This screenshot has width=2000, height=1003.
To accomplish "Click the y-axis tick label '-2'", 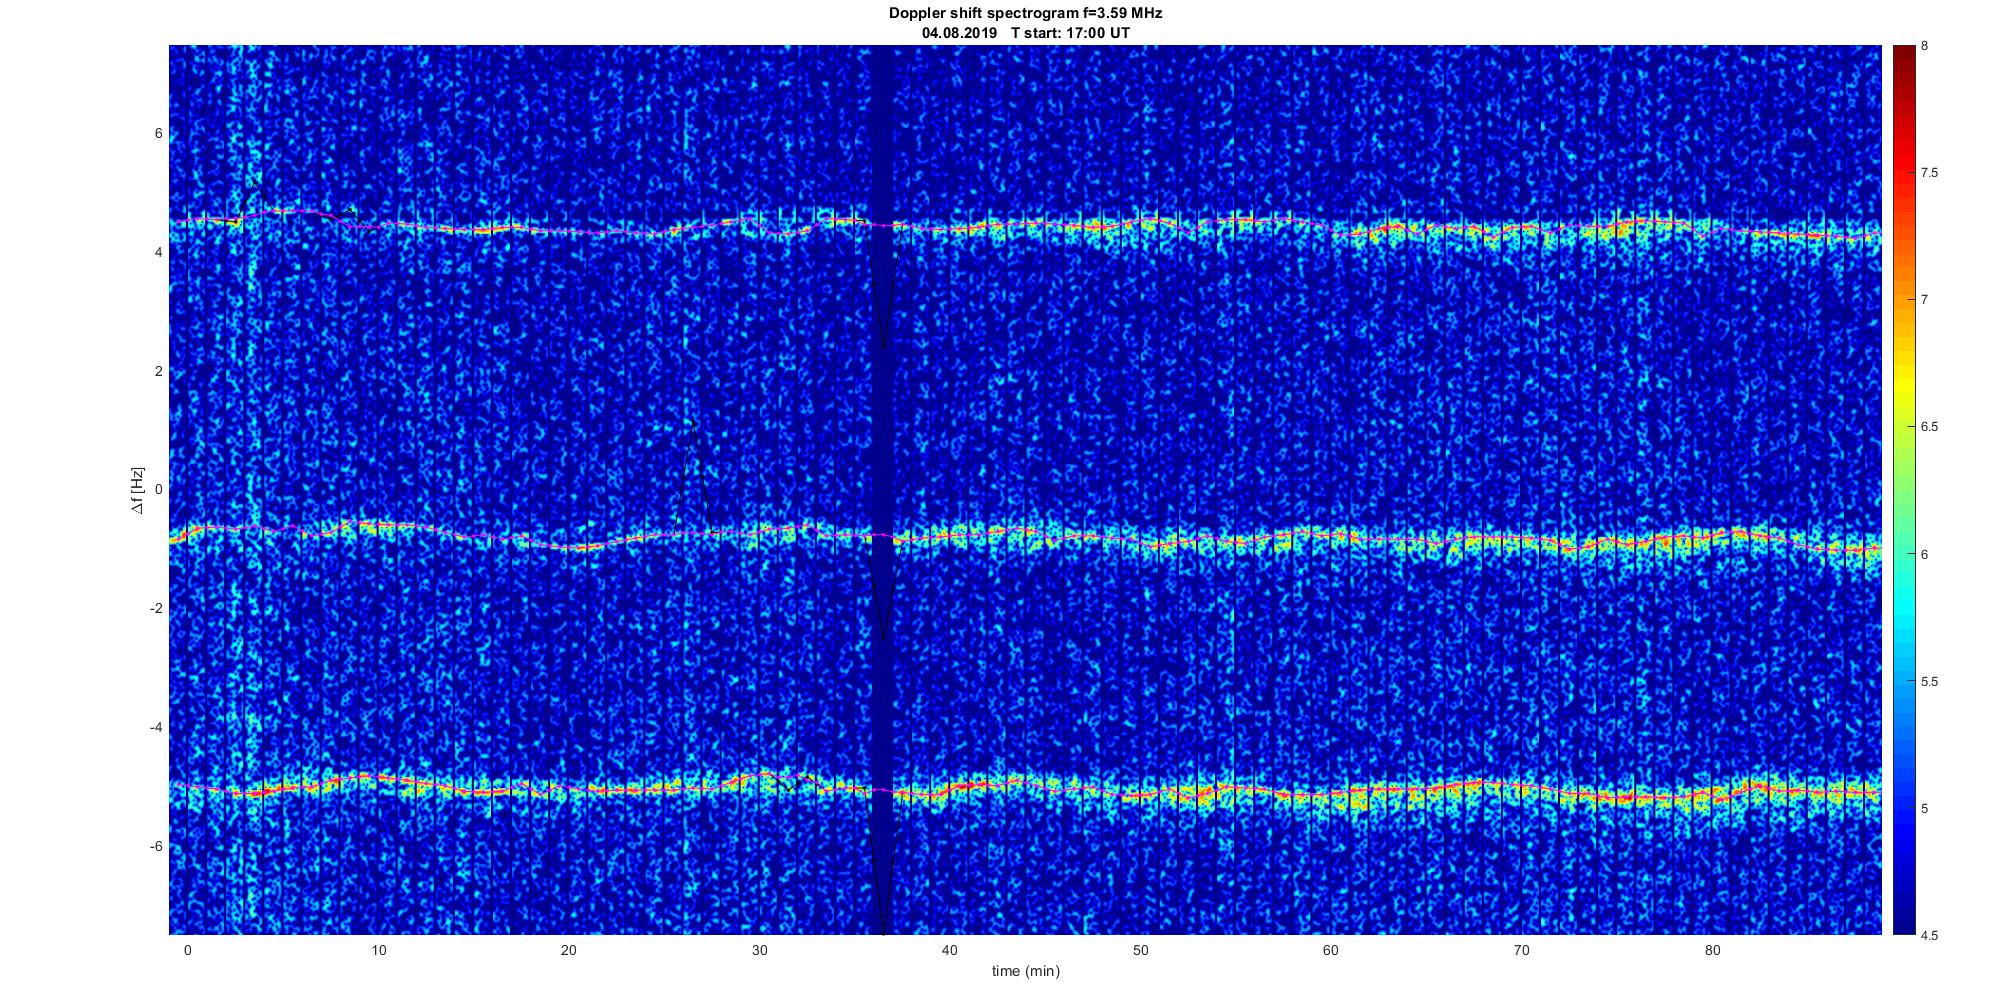I will pyautogui.click(x=156, y=609).
